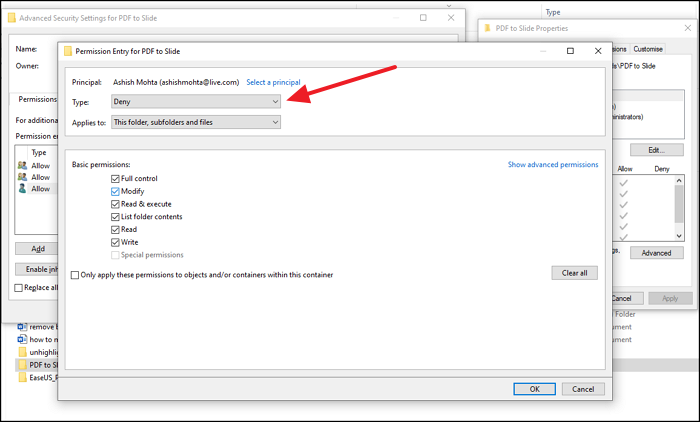Click folder icon in Advanced Security Settings title bar
Viewport: 700px width, 422px height.
(x=12, y=18)
